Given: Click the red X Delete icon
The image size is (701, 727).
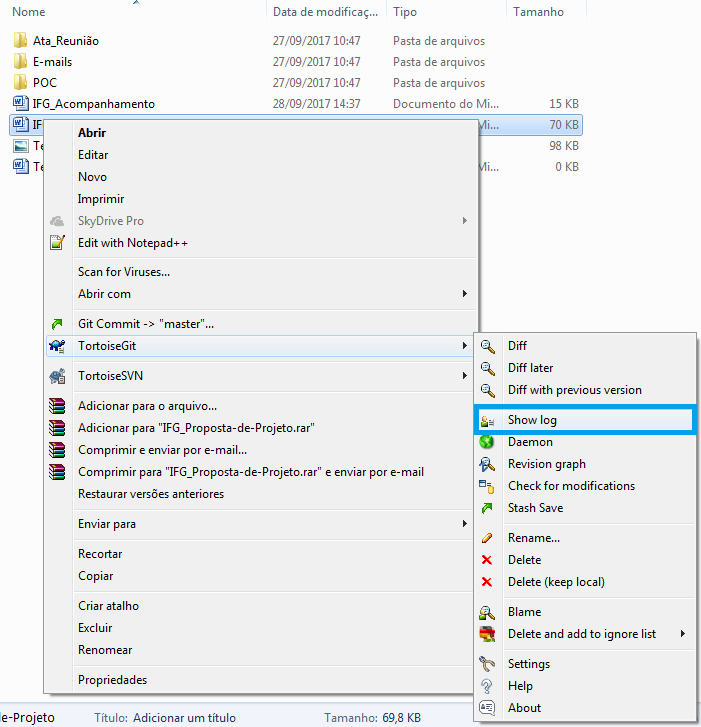Looking at the screenshot, I should click(487, 560).
